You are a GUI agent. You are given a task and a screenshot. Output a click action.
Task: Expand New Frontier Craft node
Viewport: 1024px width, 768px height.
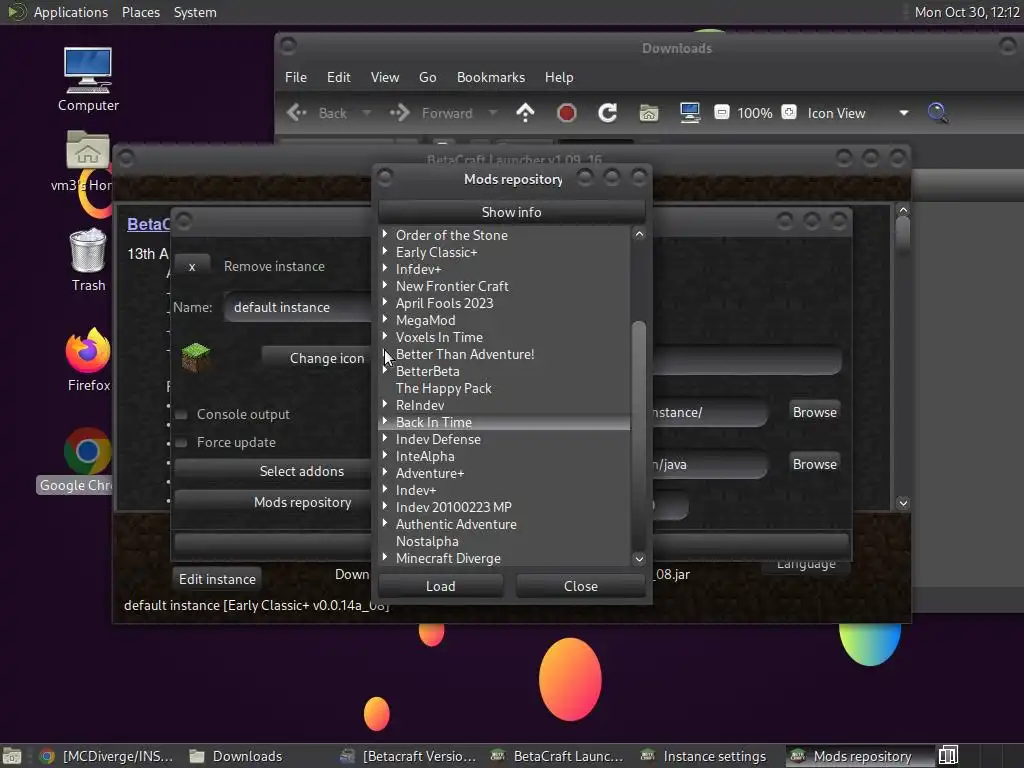385,285
